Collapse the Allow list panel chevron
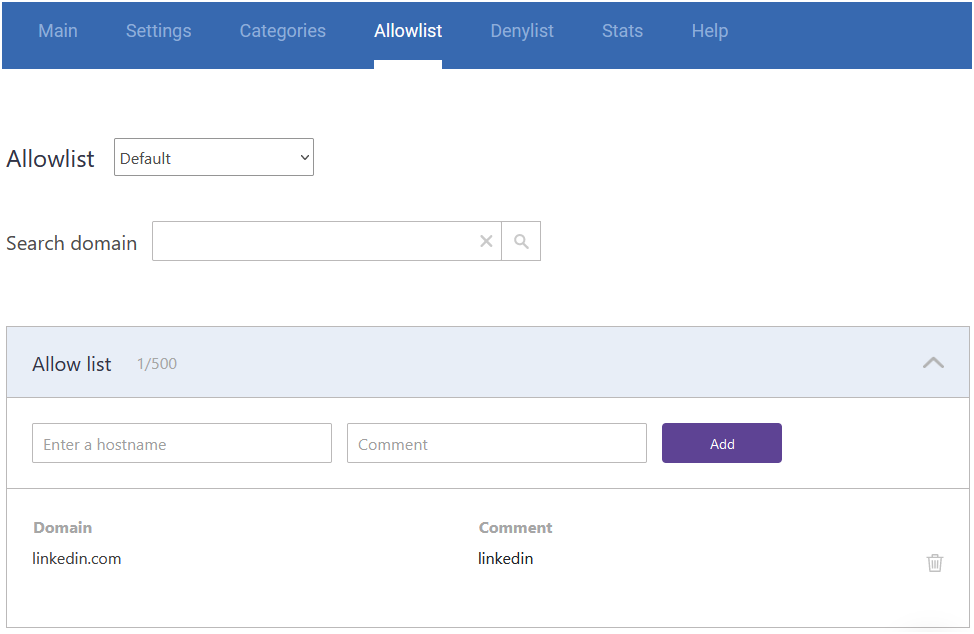 pos(932,363)
